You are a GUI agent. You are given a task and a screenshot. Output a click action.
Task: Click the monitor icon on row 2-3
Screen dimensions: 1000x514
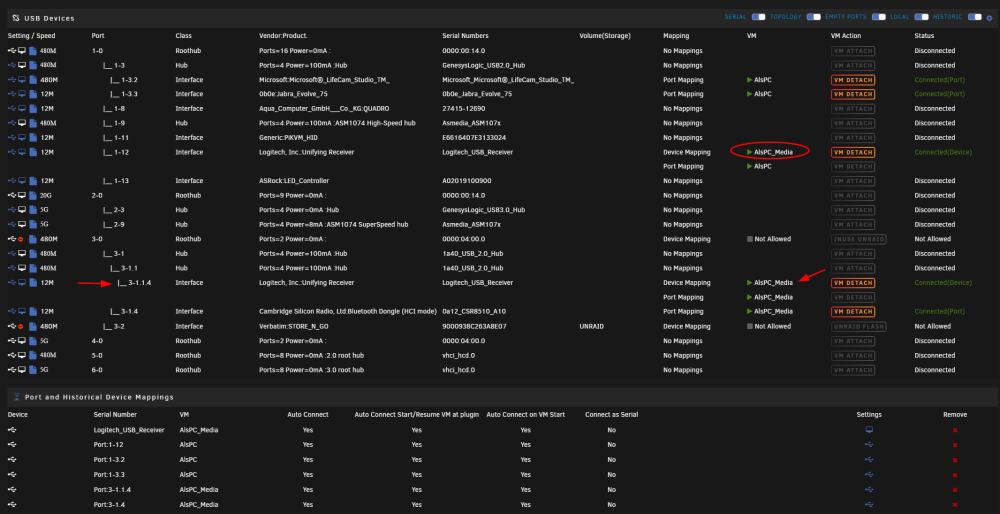[x=22, y=210]
